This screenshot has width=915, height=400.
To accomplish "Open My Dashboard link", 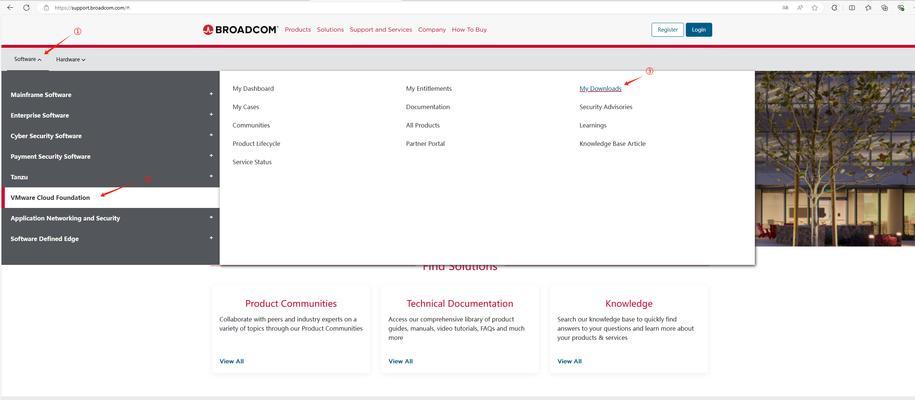I will click(x=253, y=89).
